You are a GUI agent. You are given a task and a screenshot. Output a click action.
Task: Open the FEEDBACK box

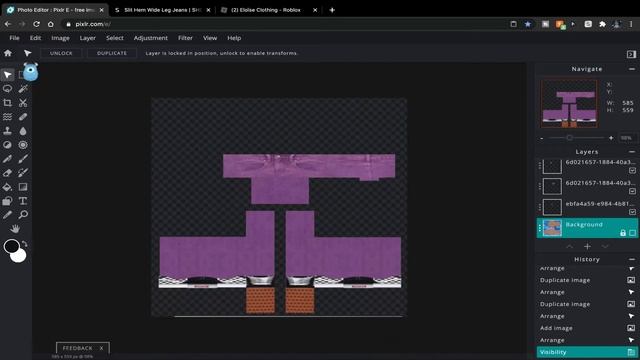coord(78,348)
